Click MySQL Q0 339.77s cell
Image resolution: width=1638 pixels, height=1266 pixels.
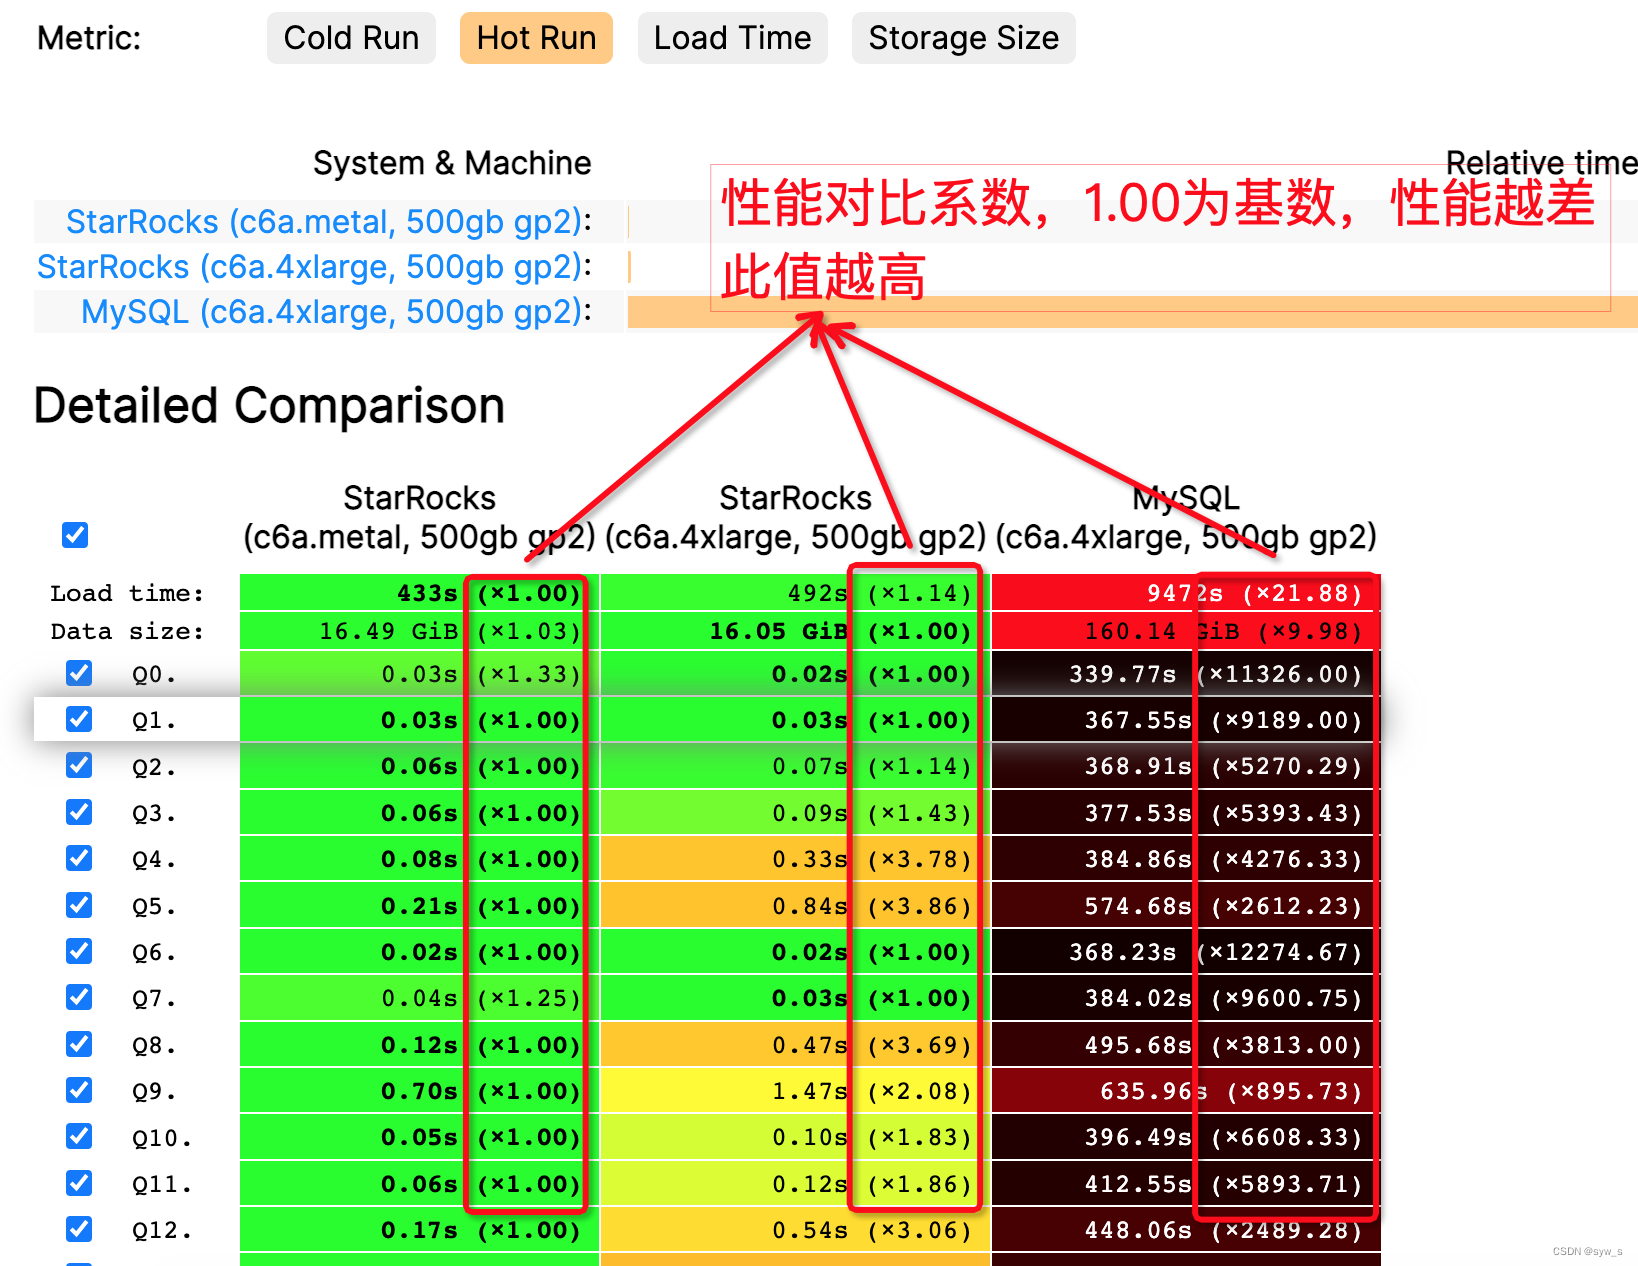[x=1186, y=674]
